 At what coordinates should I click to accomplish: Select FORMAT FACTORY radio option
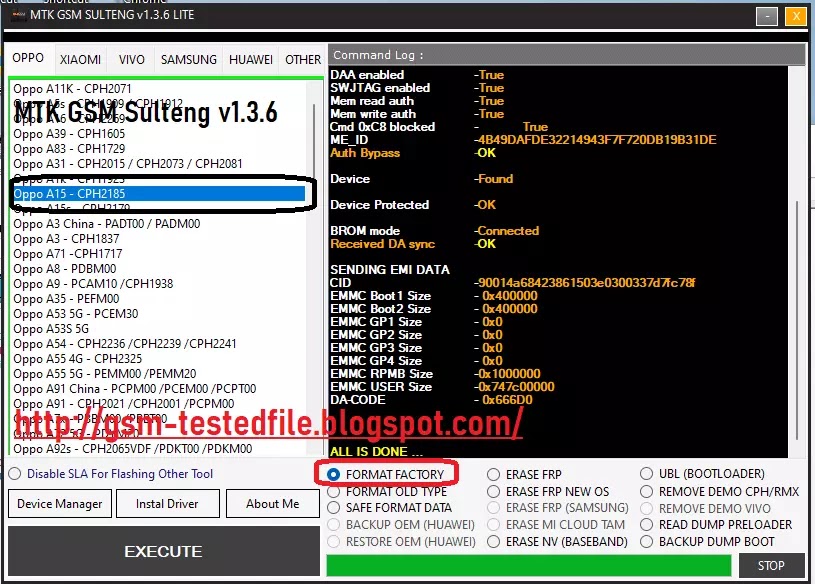click(x=386, y=474)
